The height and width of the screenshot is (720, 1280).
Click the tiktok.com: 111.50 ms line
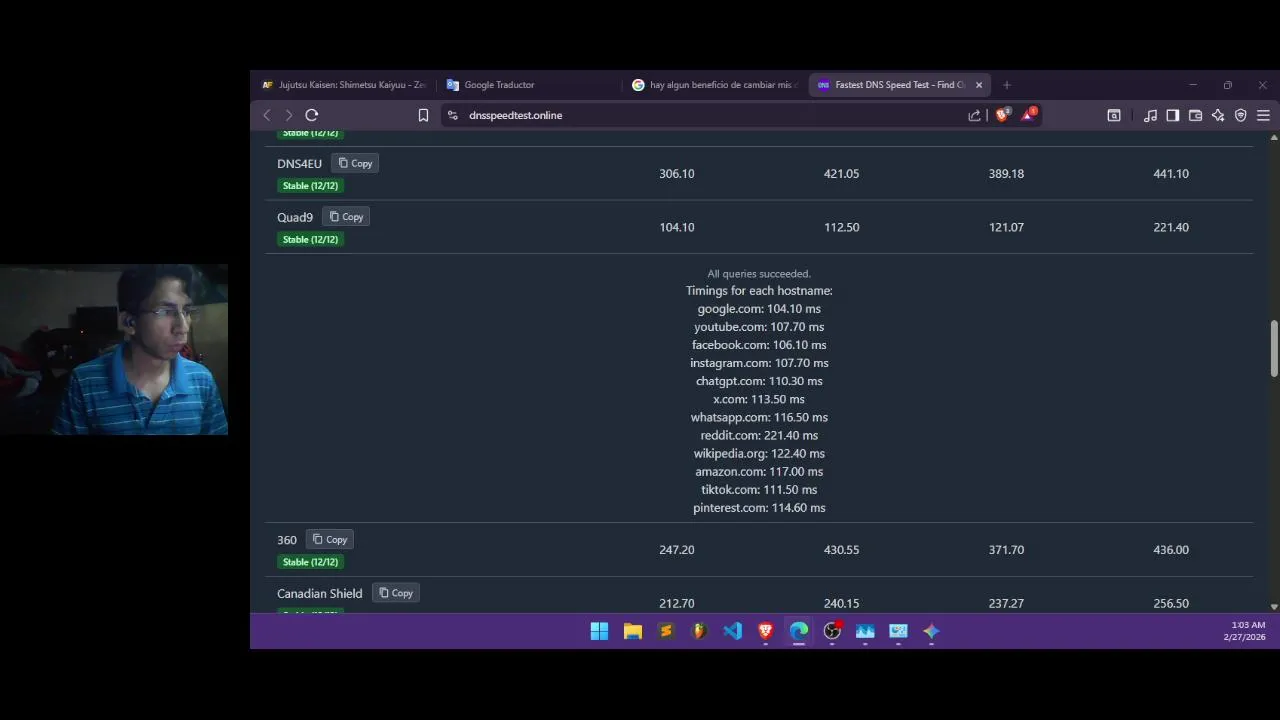759,489
